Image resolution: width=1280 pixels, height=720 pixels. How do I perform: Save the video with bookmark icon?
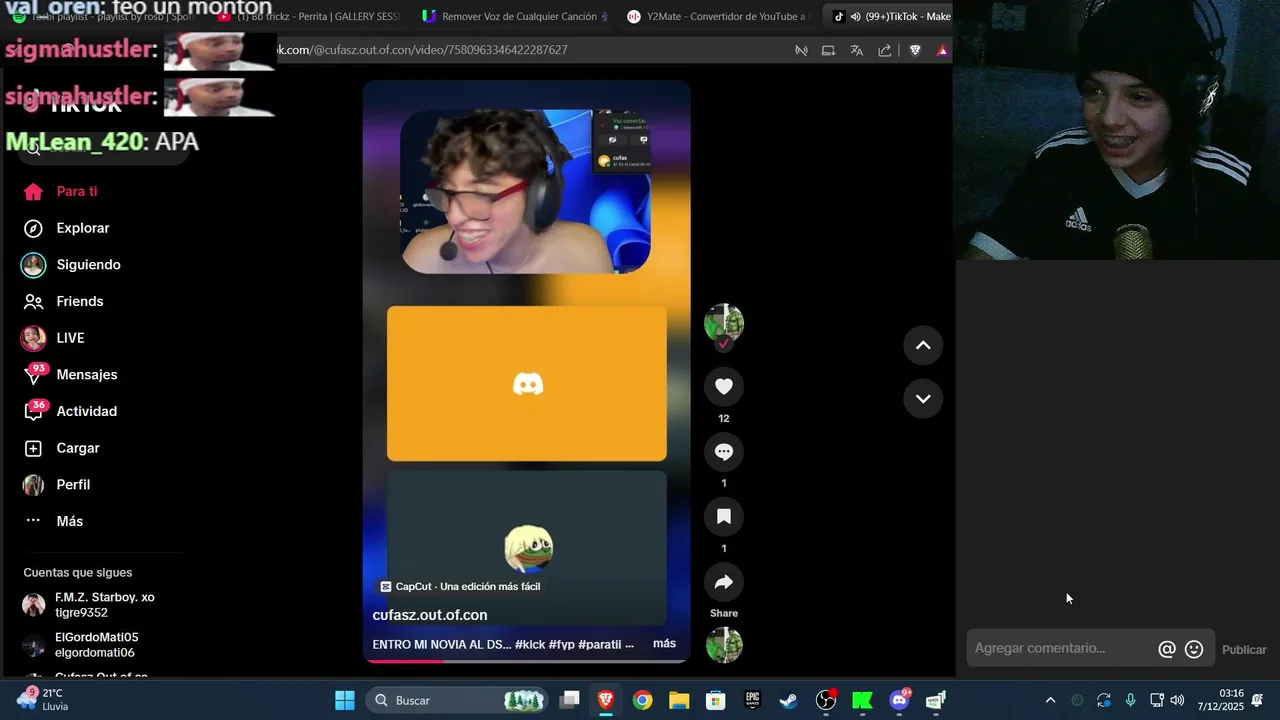[724, 517]
